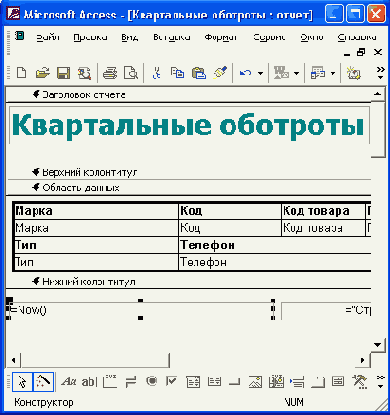Select the bold Марка header label
390x415 pixels.
coord(97,211)
